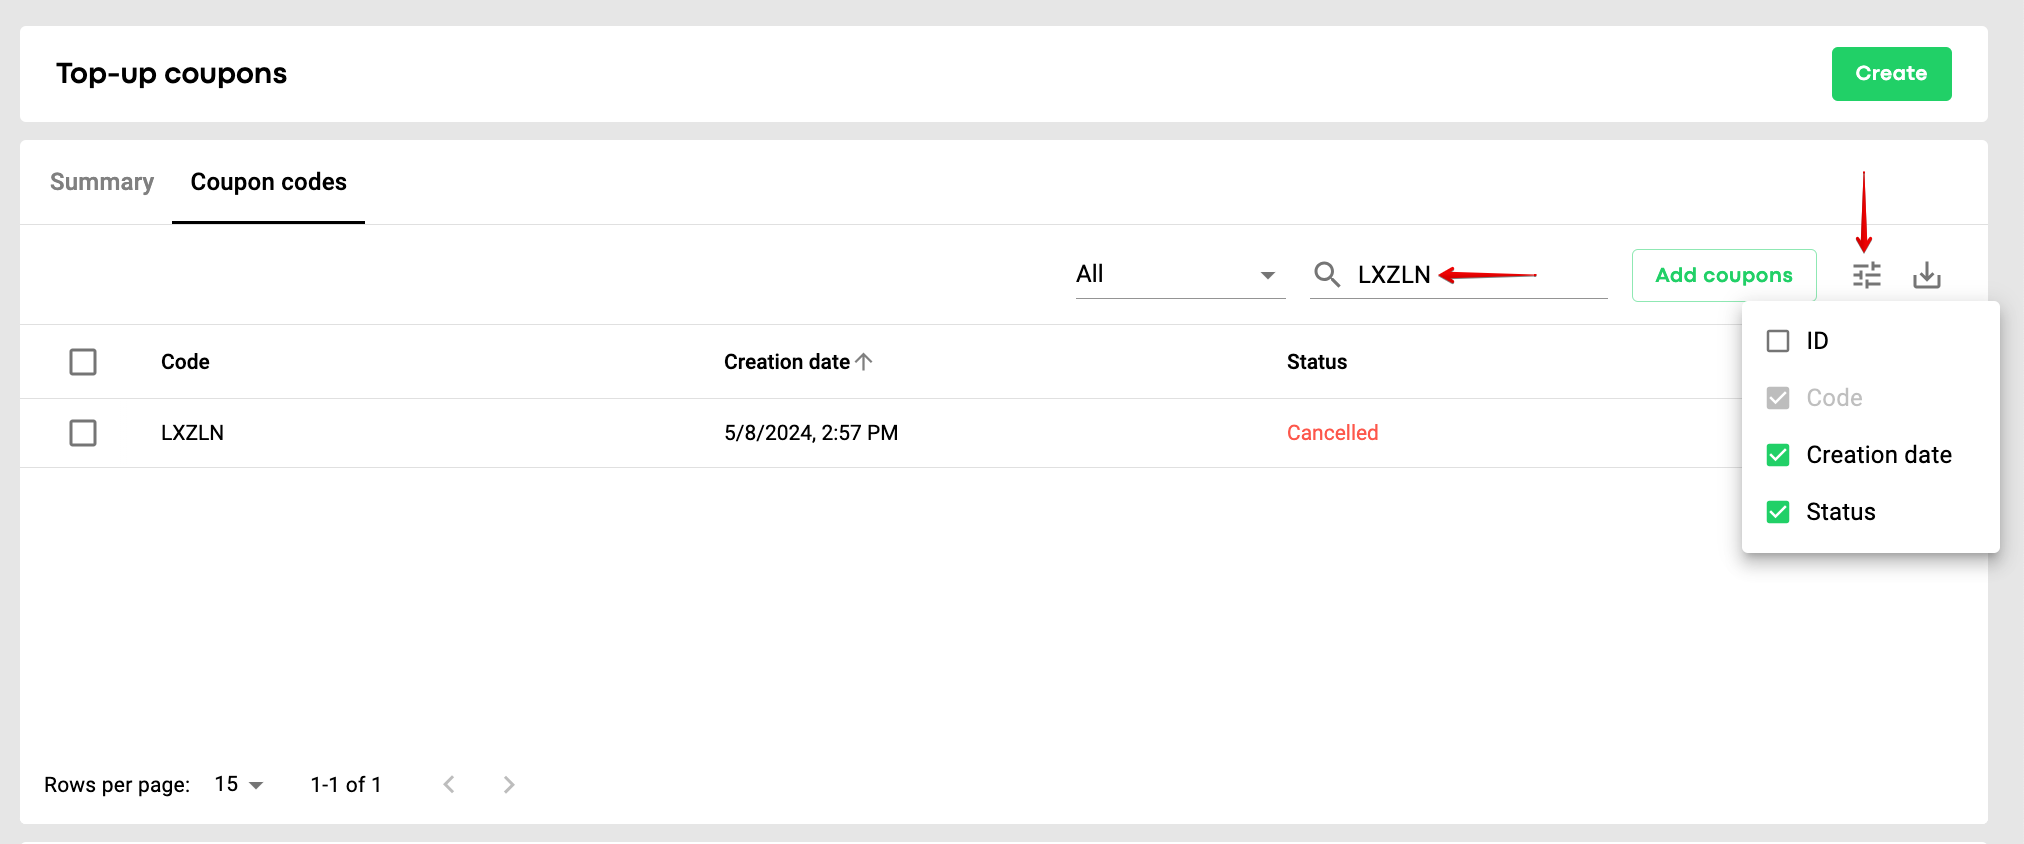2024x844 pixels.
Task: Click the Cancelled status text
Action: click(1332, 433)
